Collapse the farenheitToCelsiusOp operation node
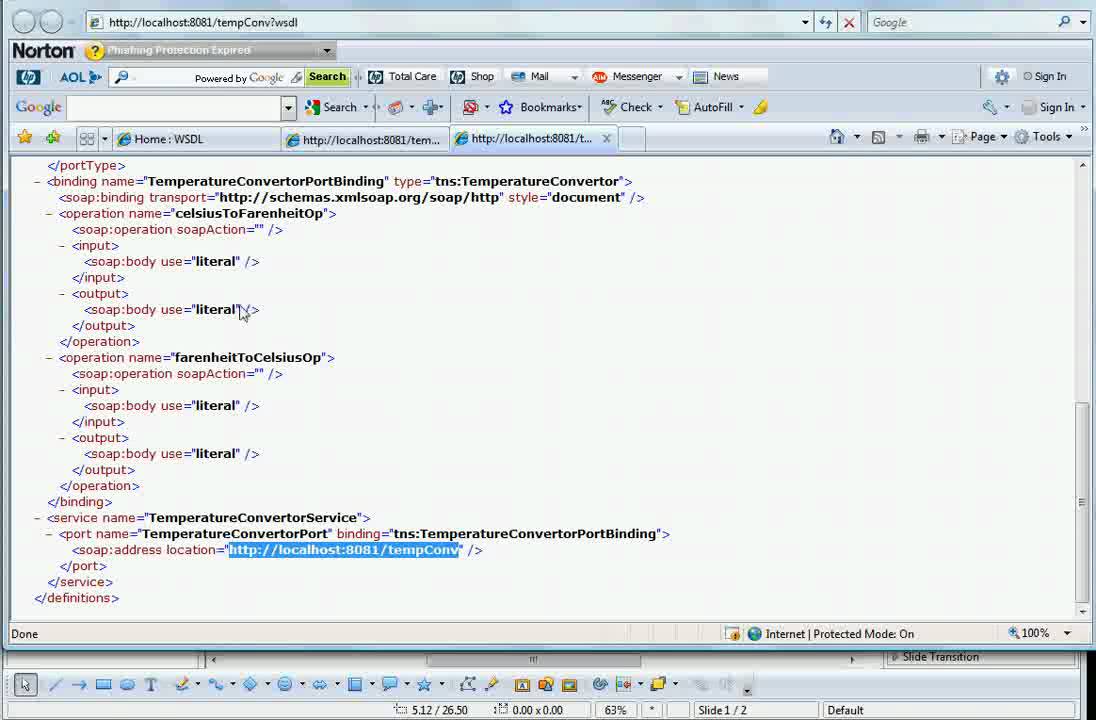The height and width of the screenshot is (720, 1096). [50, 358]
